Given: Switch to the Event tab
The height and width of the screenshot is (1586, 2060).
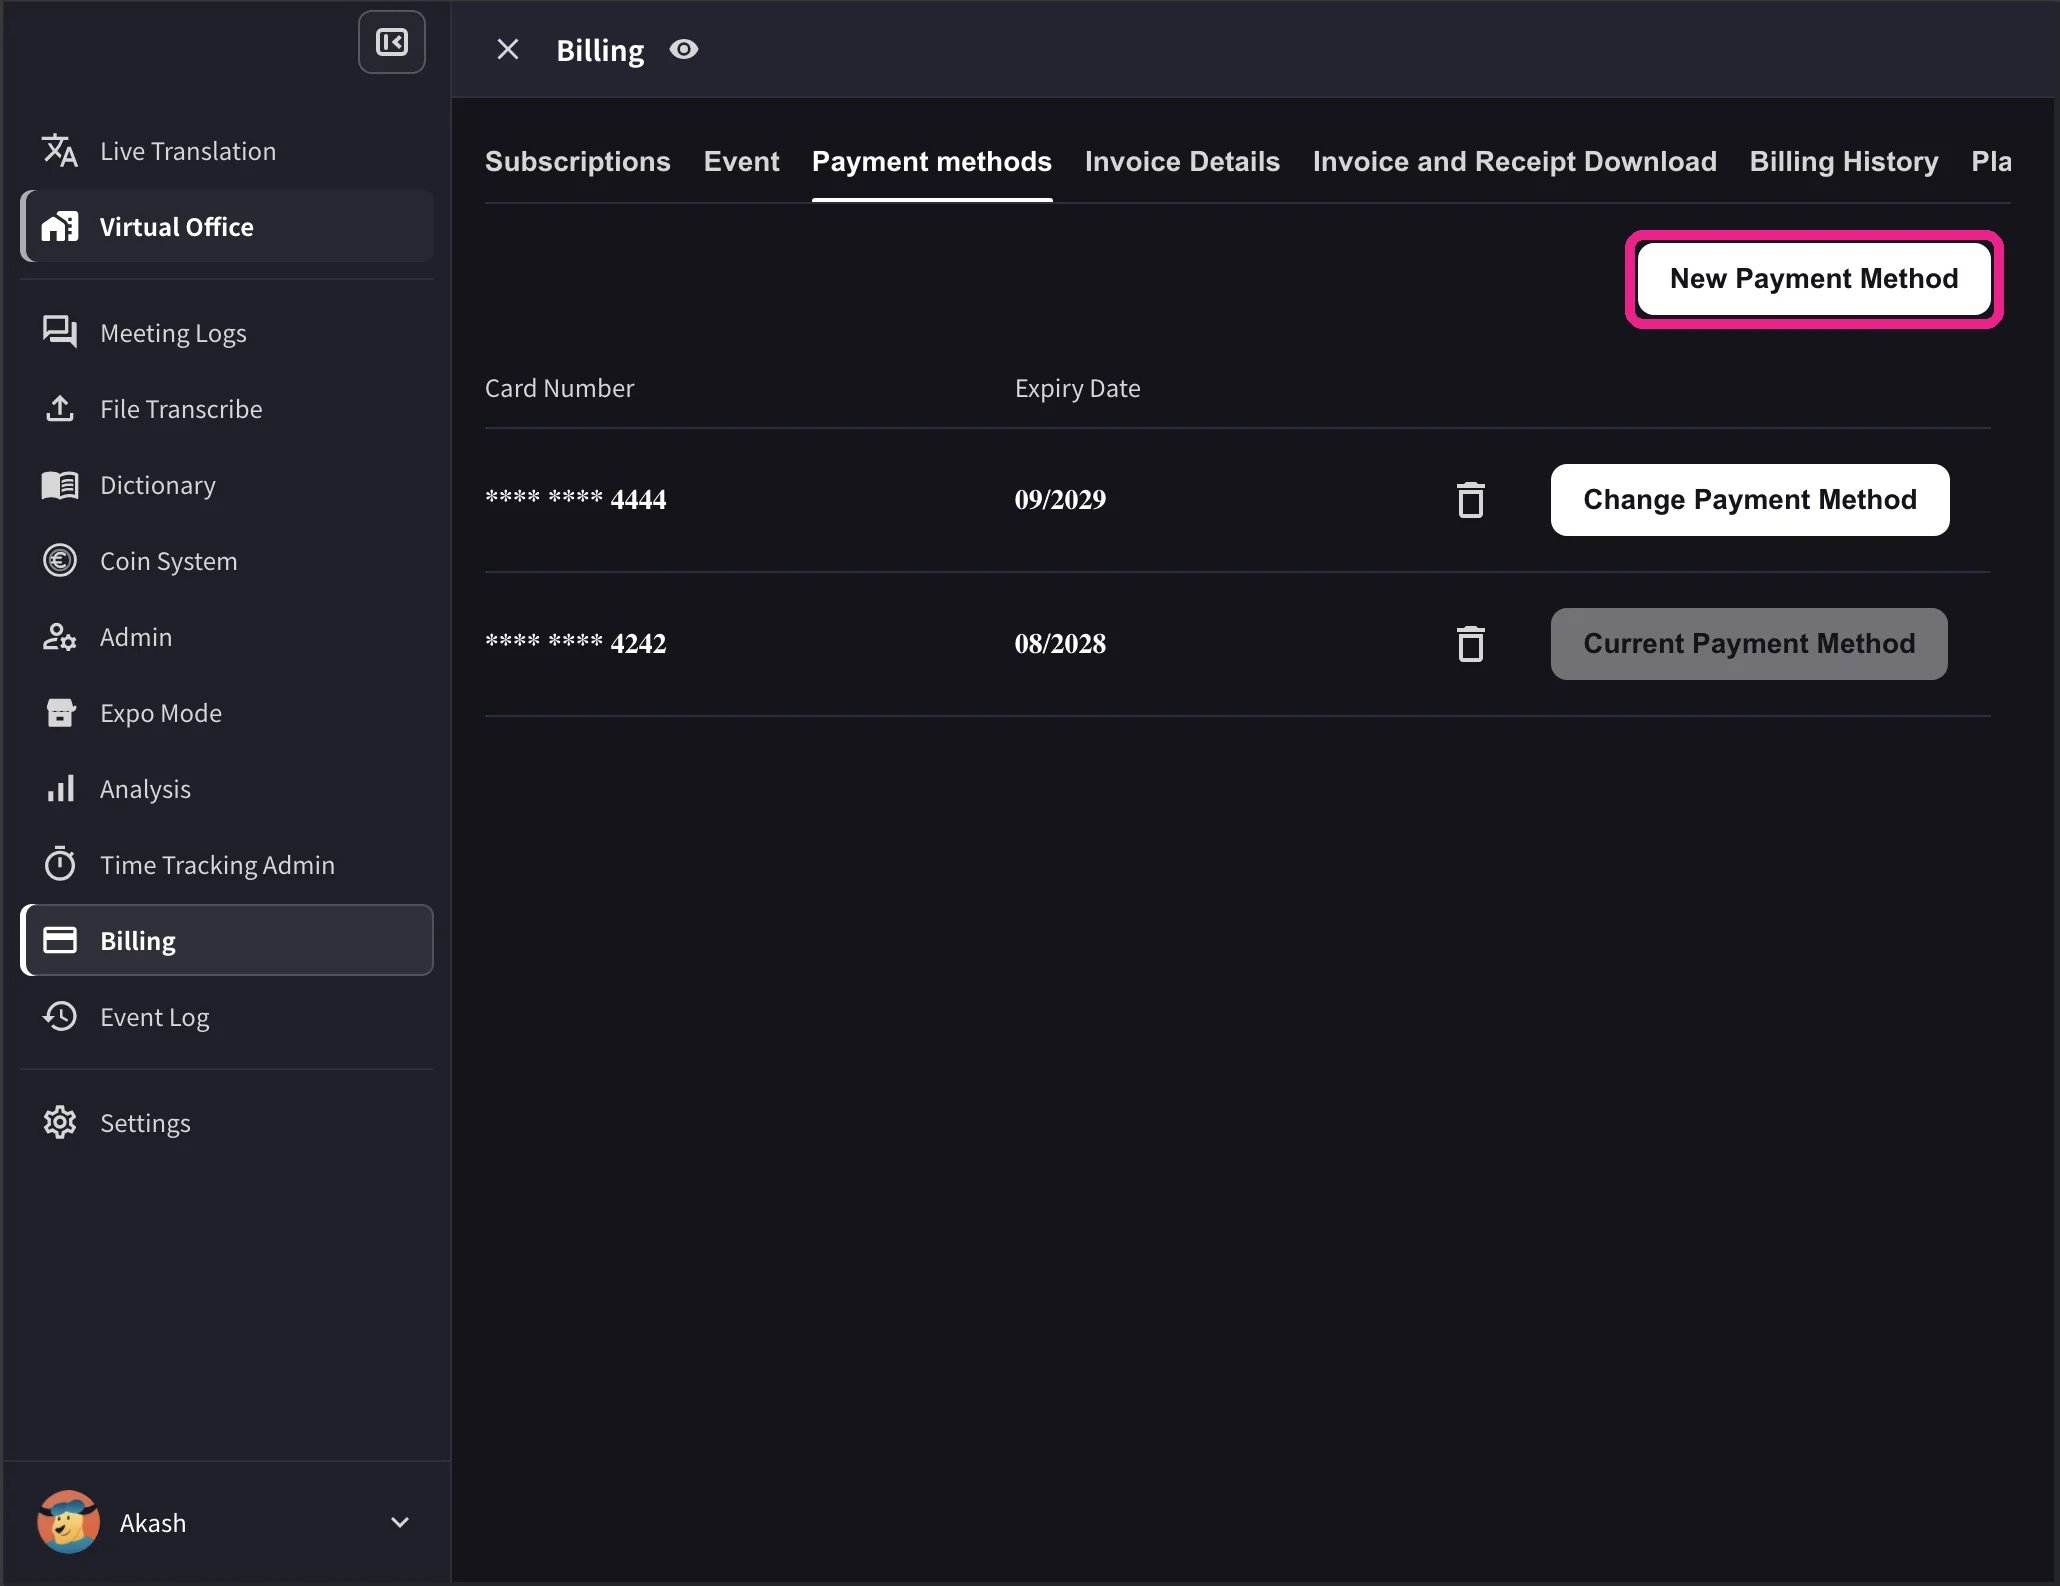Looking at the screenshot, I should pyautogui.click(x=741, y=162).
